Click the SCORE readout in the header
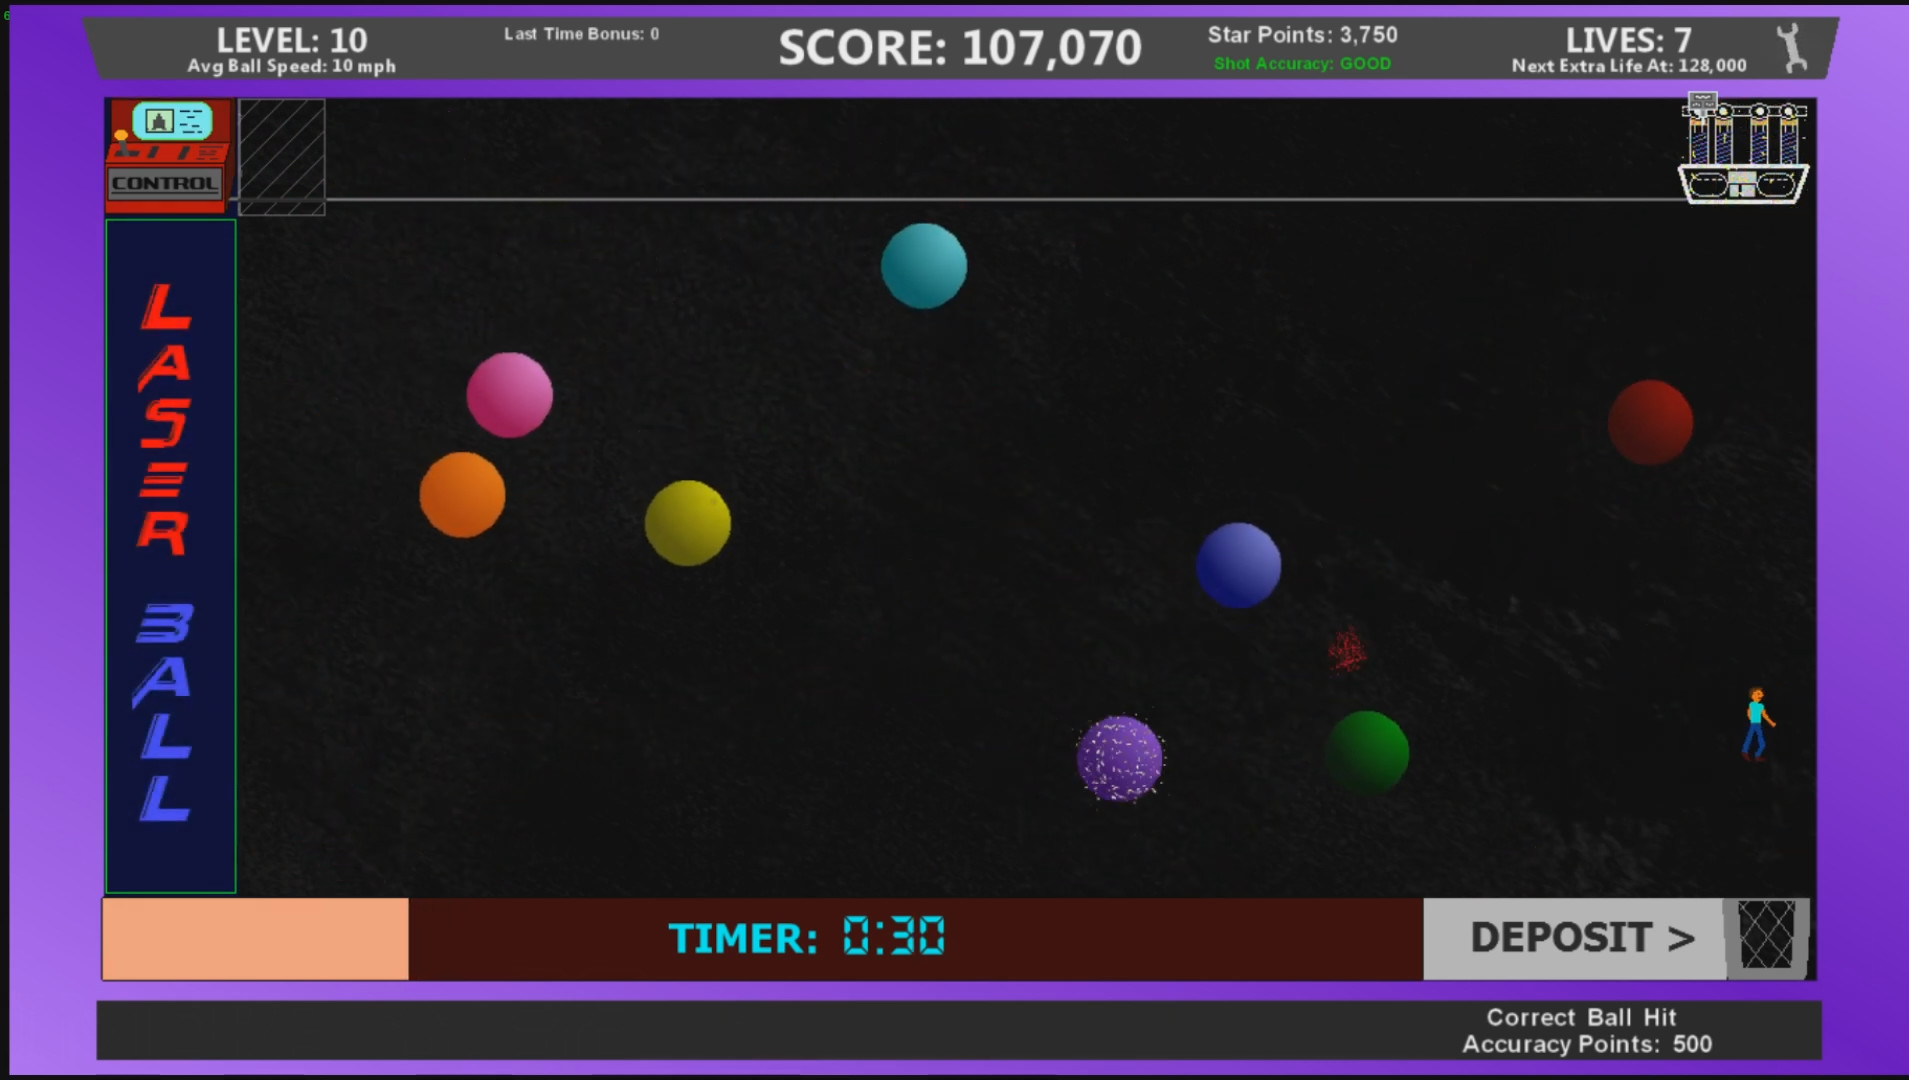Screen dimensions: 1909x1080 960,45
